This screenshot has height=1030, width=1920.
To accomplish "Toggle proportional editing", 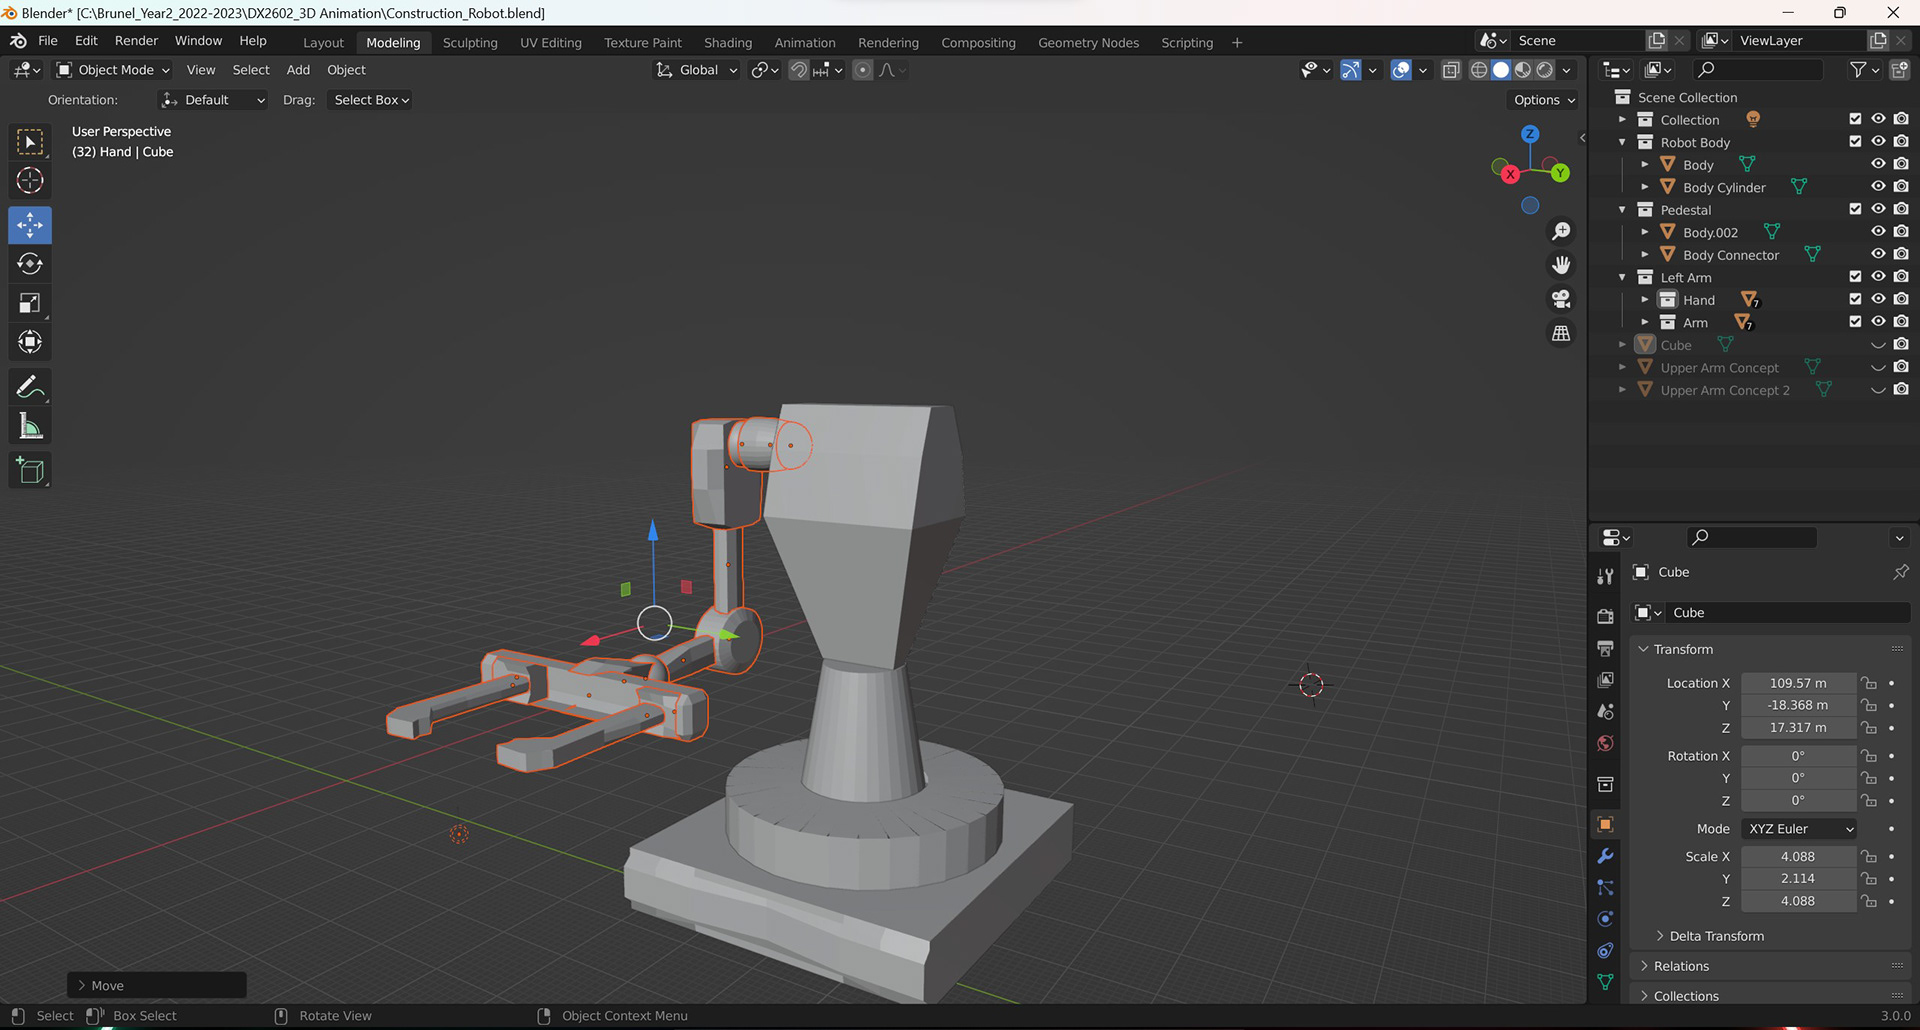I will [862, 70].
